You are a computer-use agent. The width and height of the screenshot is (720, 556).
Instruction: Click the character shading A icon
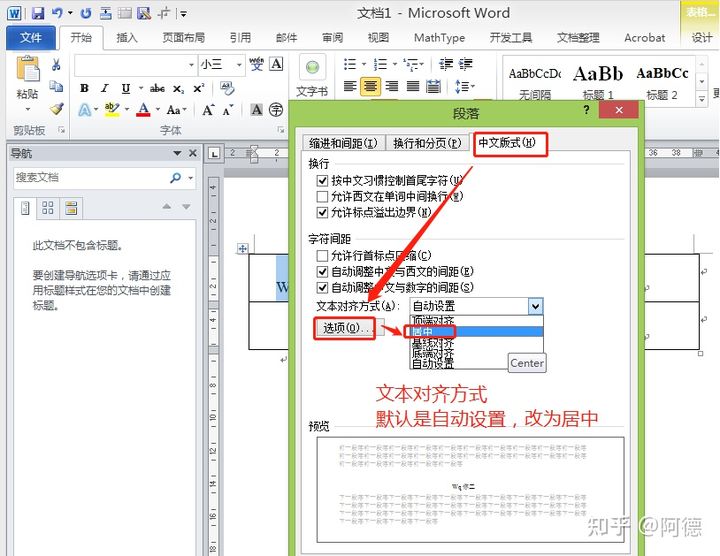[x=256, y=110]
